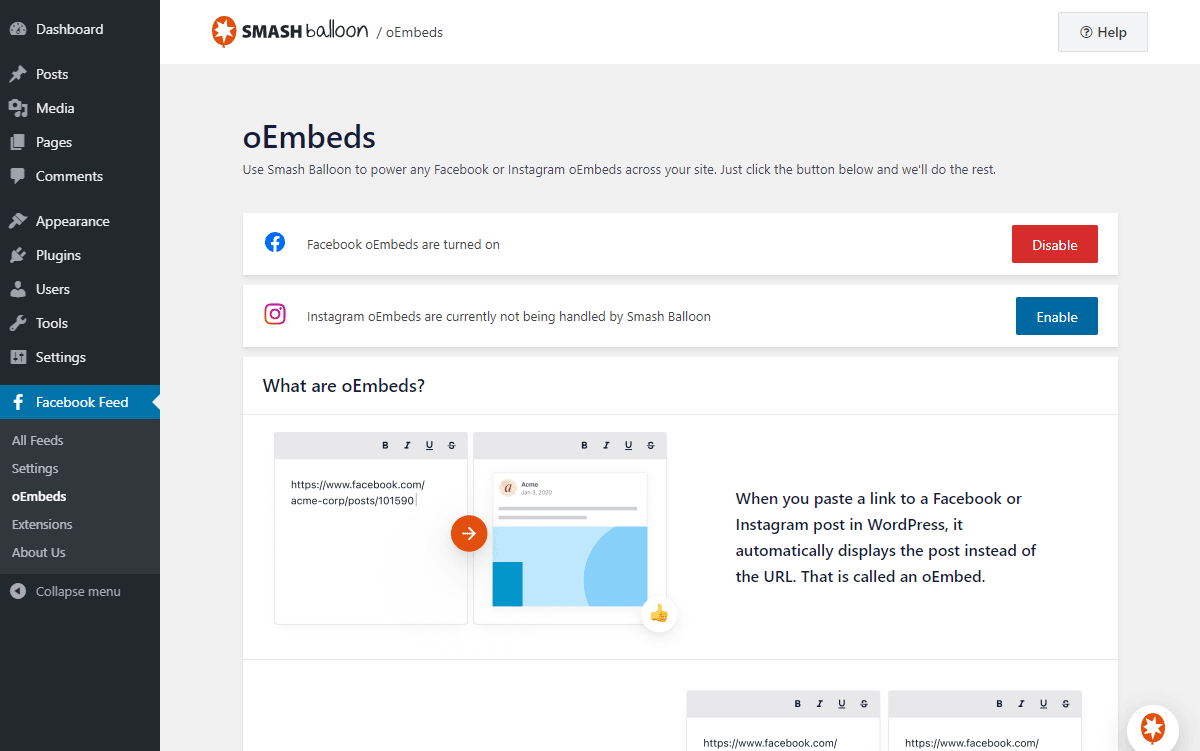Click the Plugins plug icon
1200x751 pixels.
(x=18, y=255)
